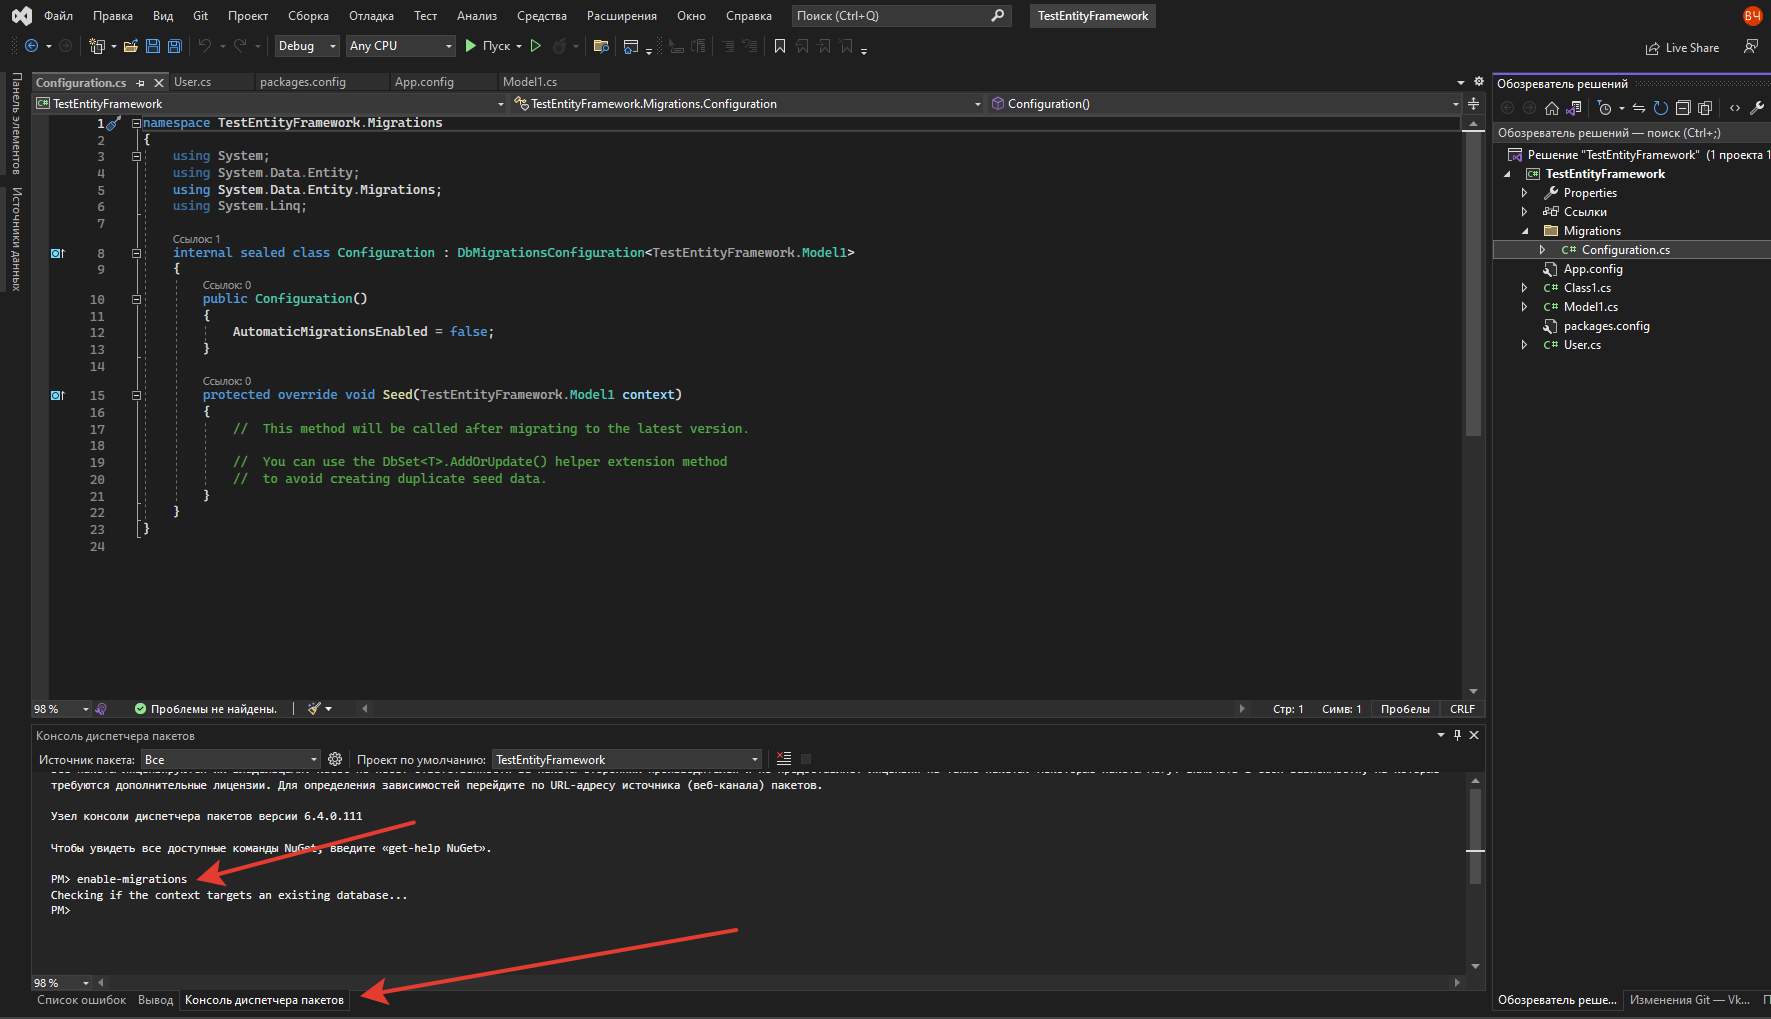Open NuGet settings gear in Package Manager Console

click(335, 759)
